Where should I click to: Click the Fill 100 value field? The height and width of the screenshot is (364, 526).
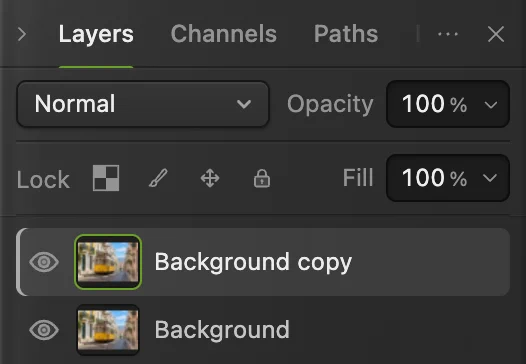pos(434,178)
